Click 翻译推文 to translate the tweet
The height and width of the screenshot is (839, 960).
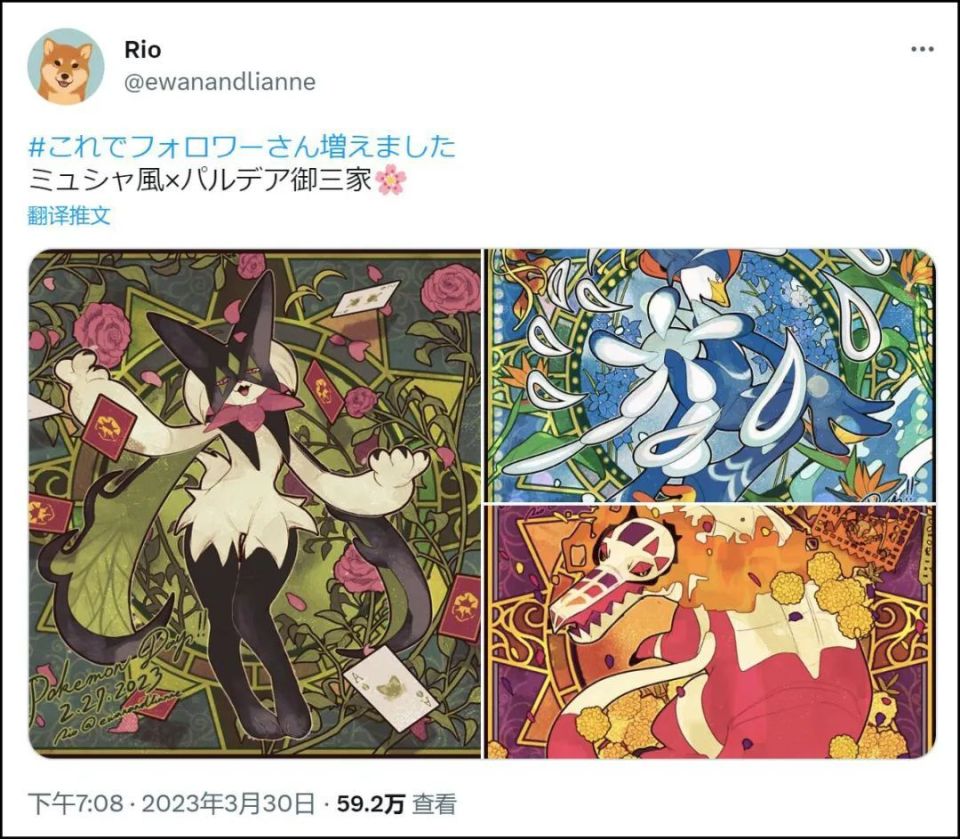pos(69,216)
